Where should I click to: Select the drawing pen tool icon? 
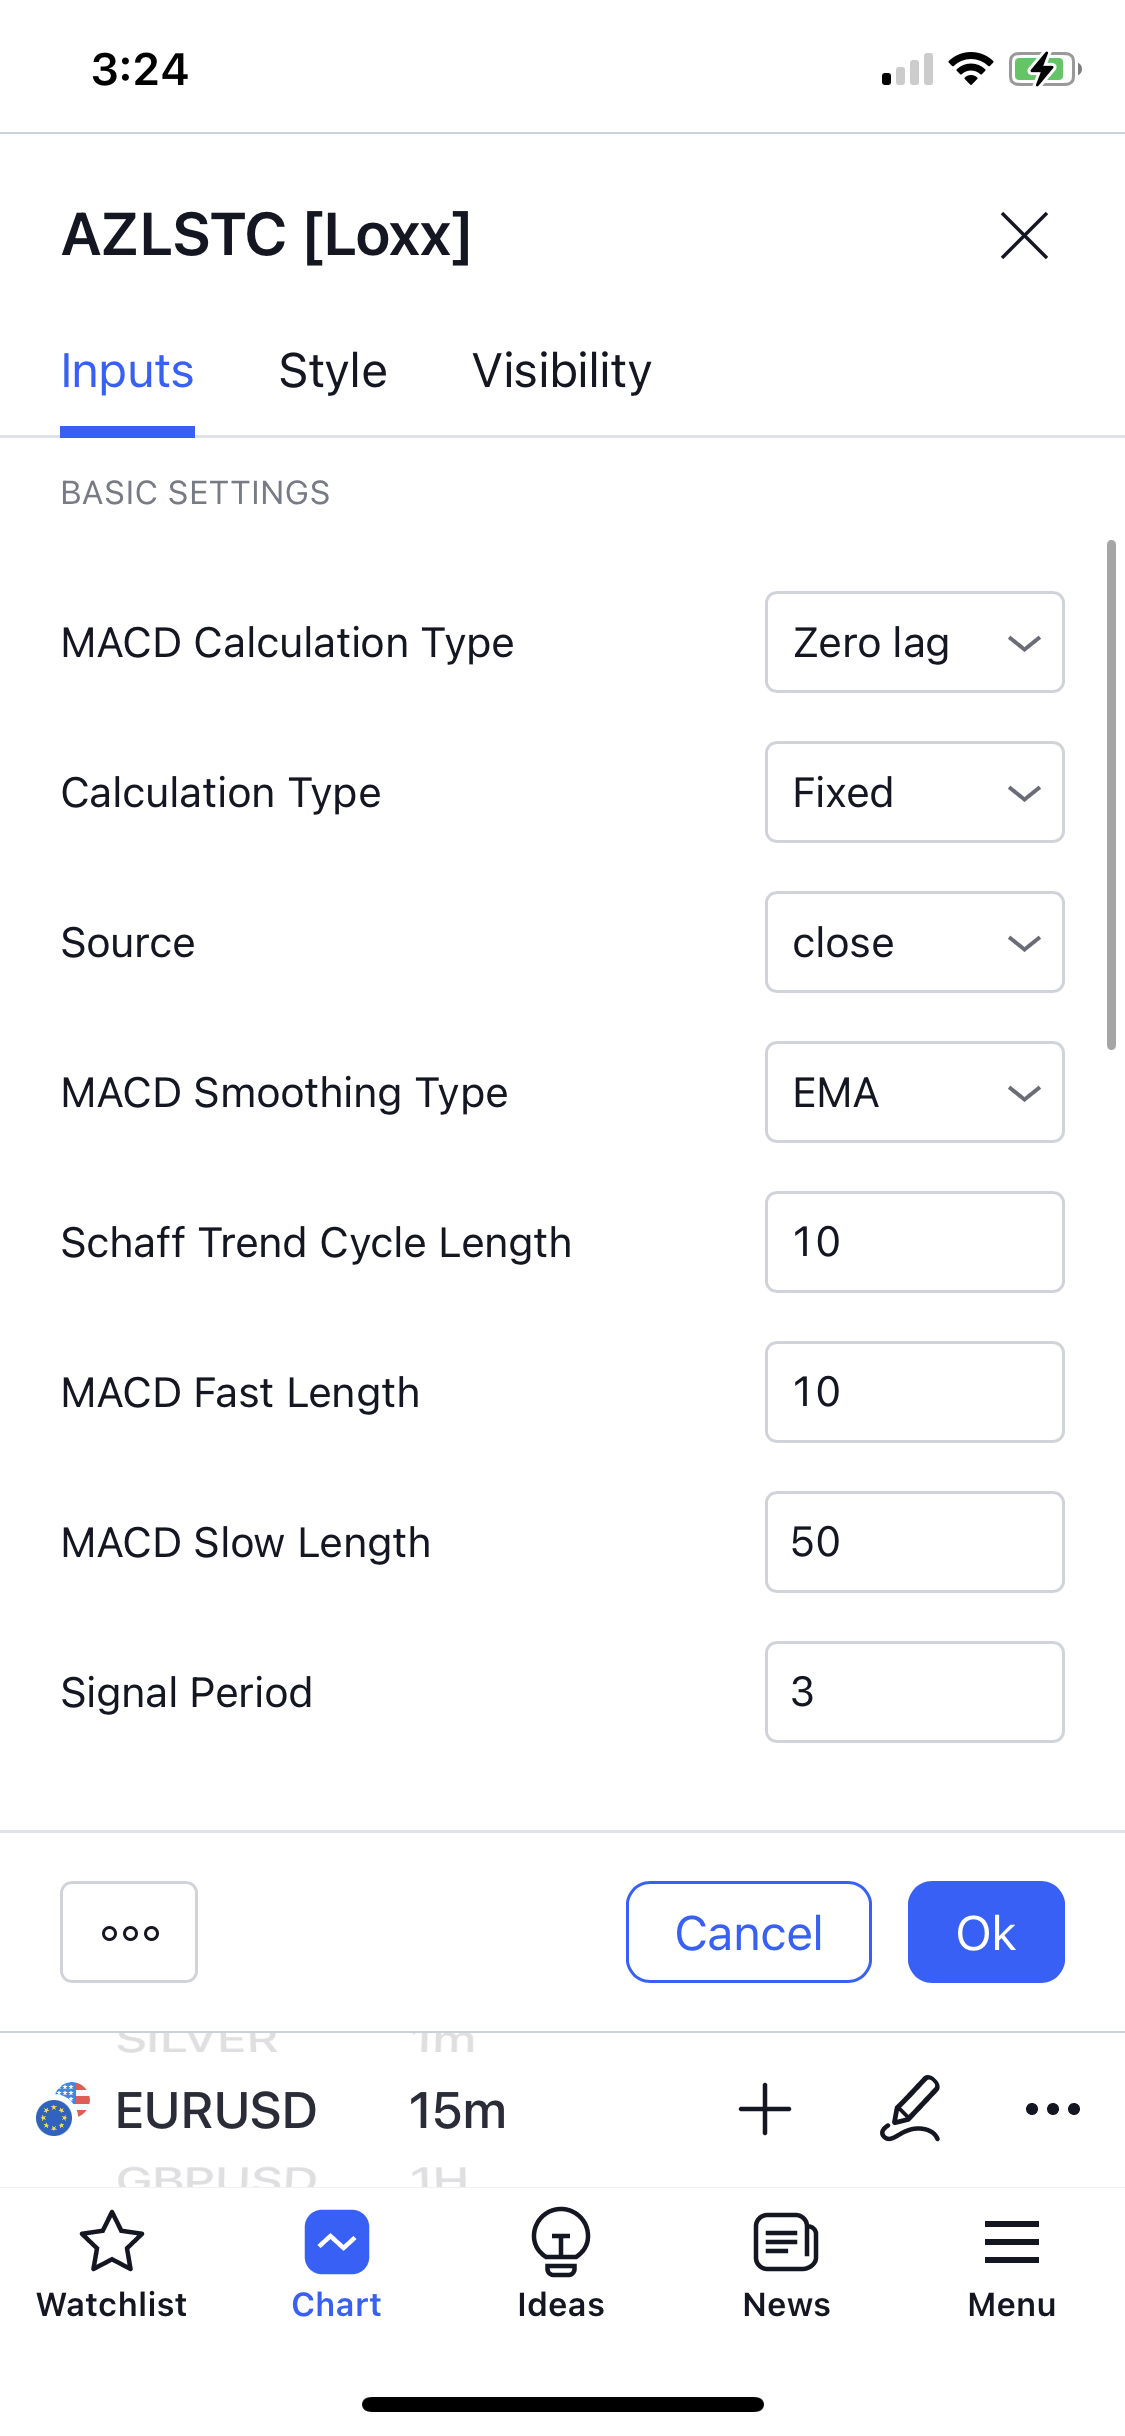910,2109
